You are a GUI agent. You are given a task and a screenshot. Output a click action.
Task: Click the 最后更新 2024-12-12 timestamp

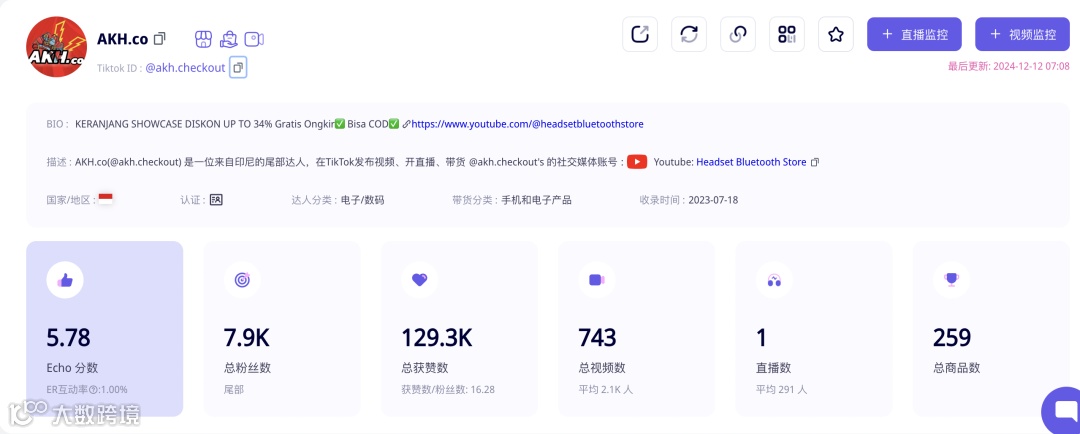click(x=1008, y=66)
